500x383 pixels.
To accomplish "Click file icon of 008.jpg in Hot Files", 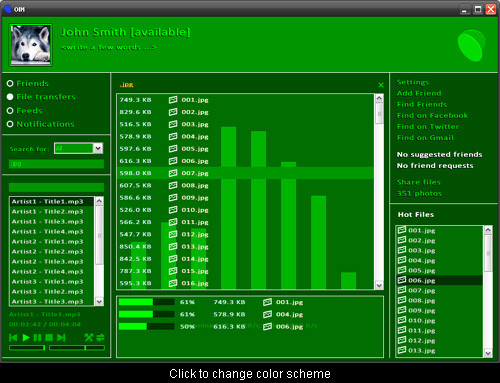I will click(x=402, y=300).
